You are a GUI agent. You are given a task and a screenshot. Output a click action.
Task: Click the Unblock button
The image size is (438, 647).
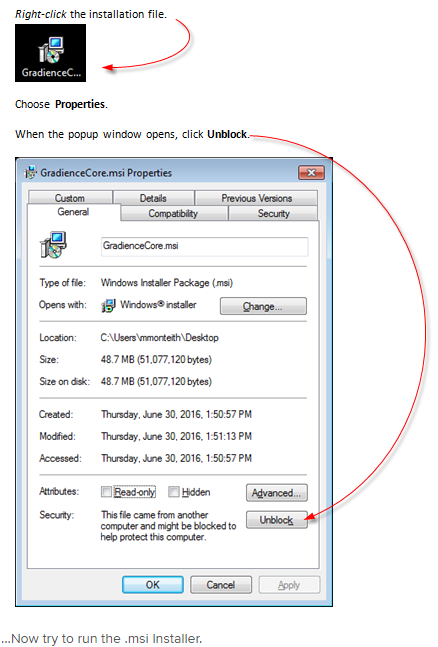(277, 520)
